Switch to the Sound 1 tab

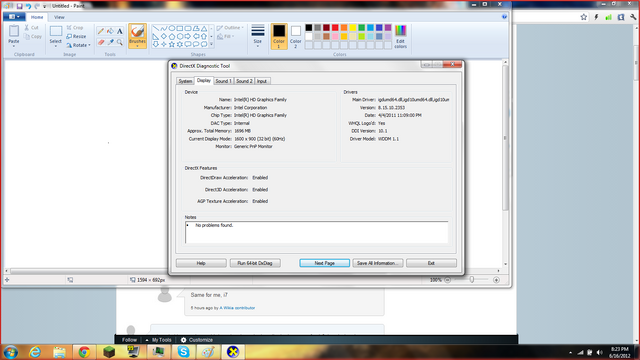[223, 81]
